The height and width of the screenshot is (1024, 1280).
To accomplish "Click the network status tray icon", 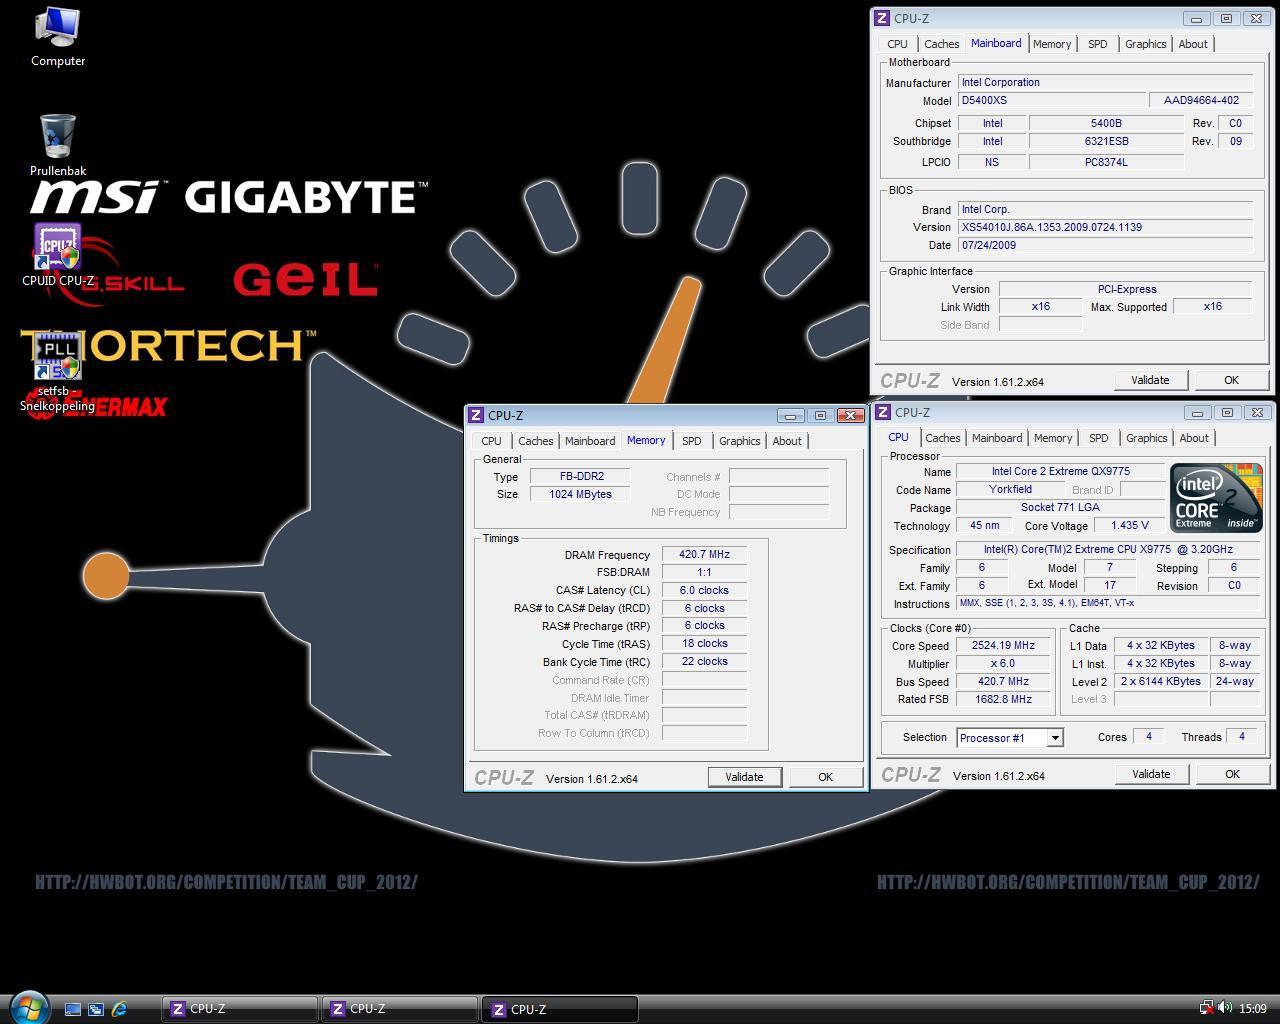I will click(1206, 1008).
